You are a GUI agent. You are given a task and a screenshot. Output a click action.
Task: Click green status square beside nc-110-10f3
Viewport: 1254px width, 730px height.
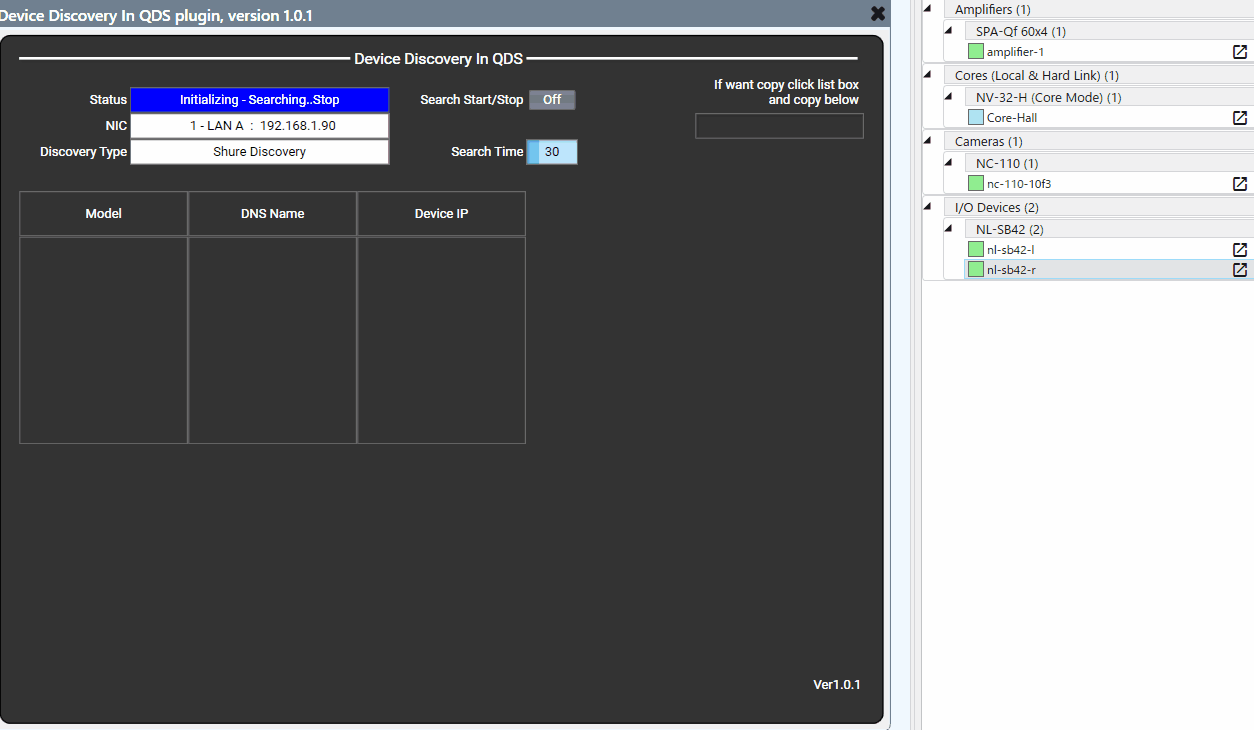click(x=976, y=184)
